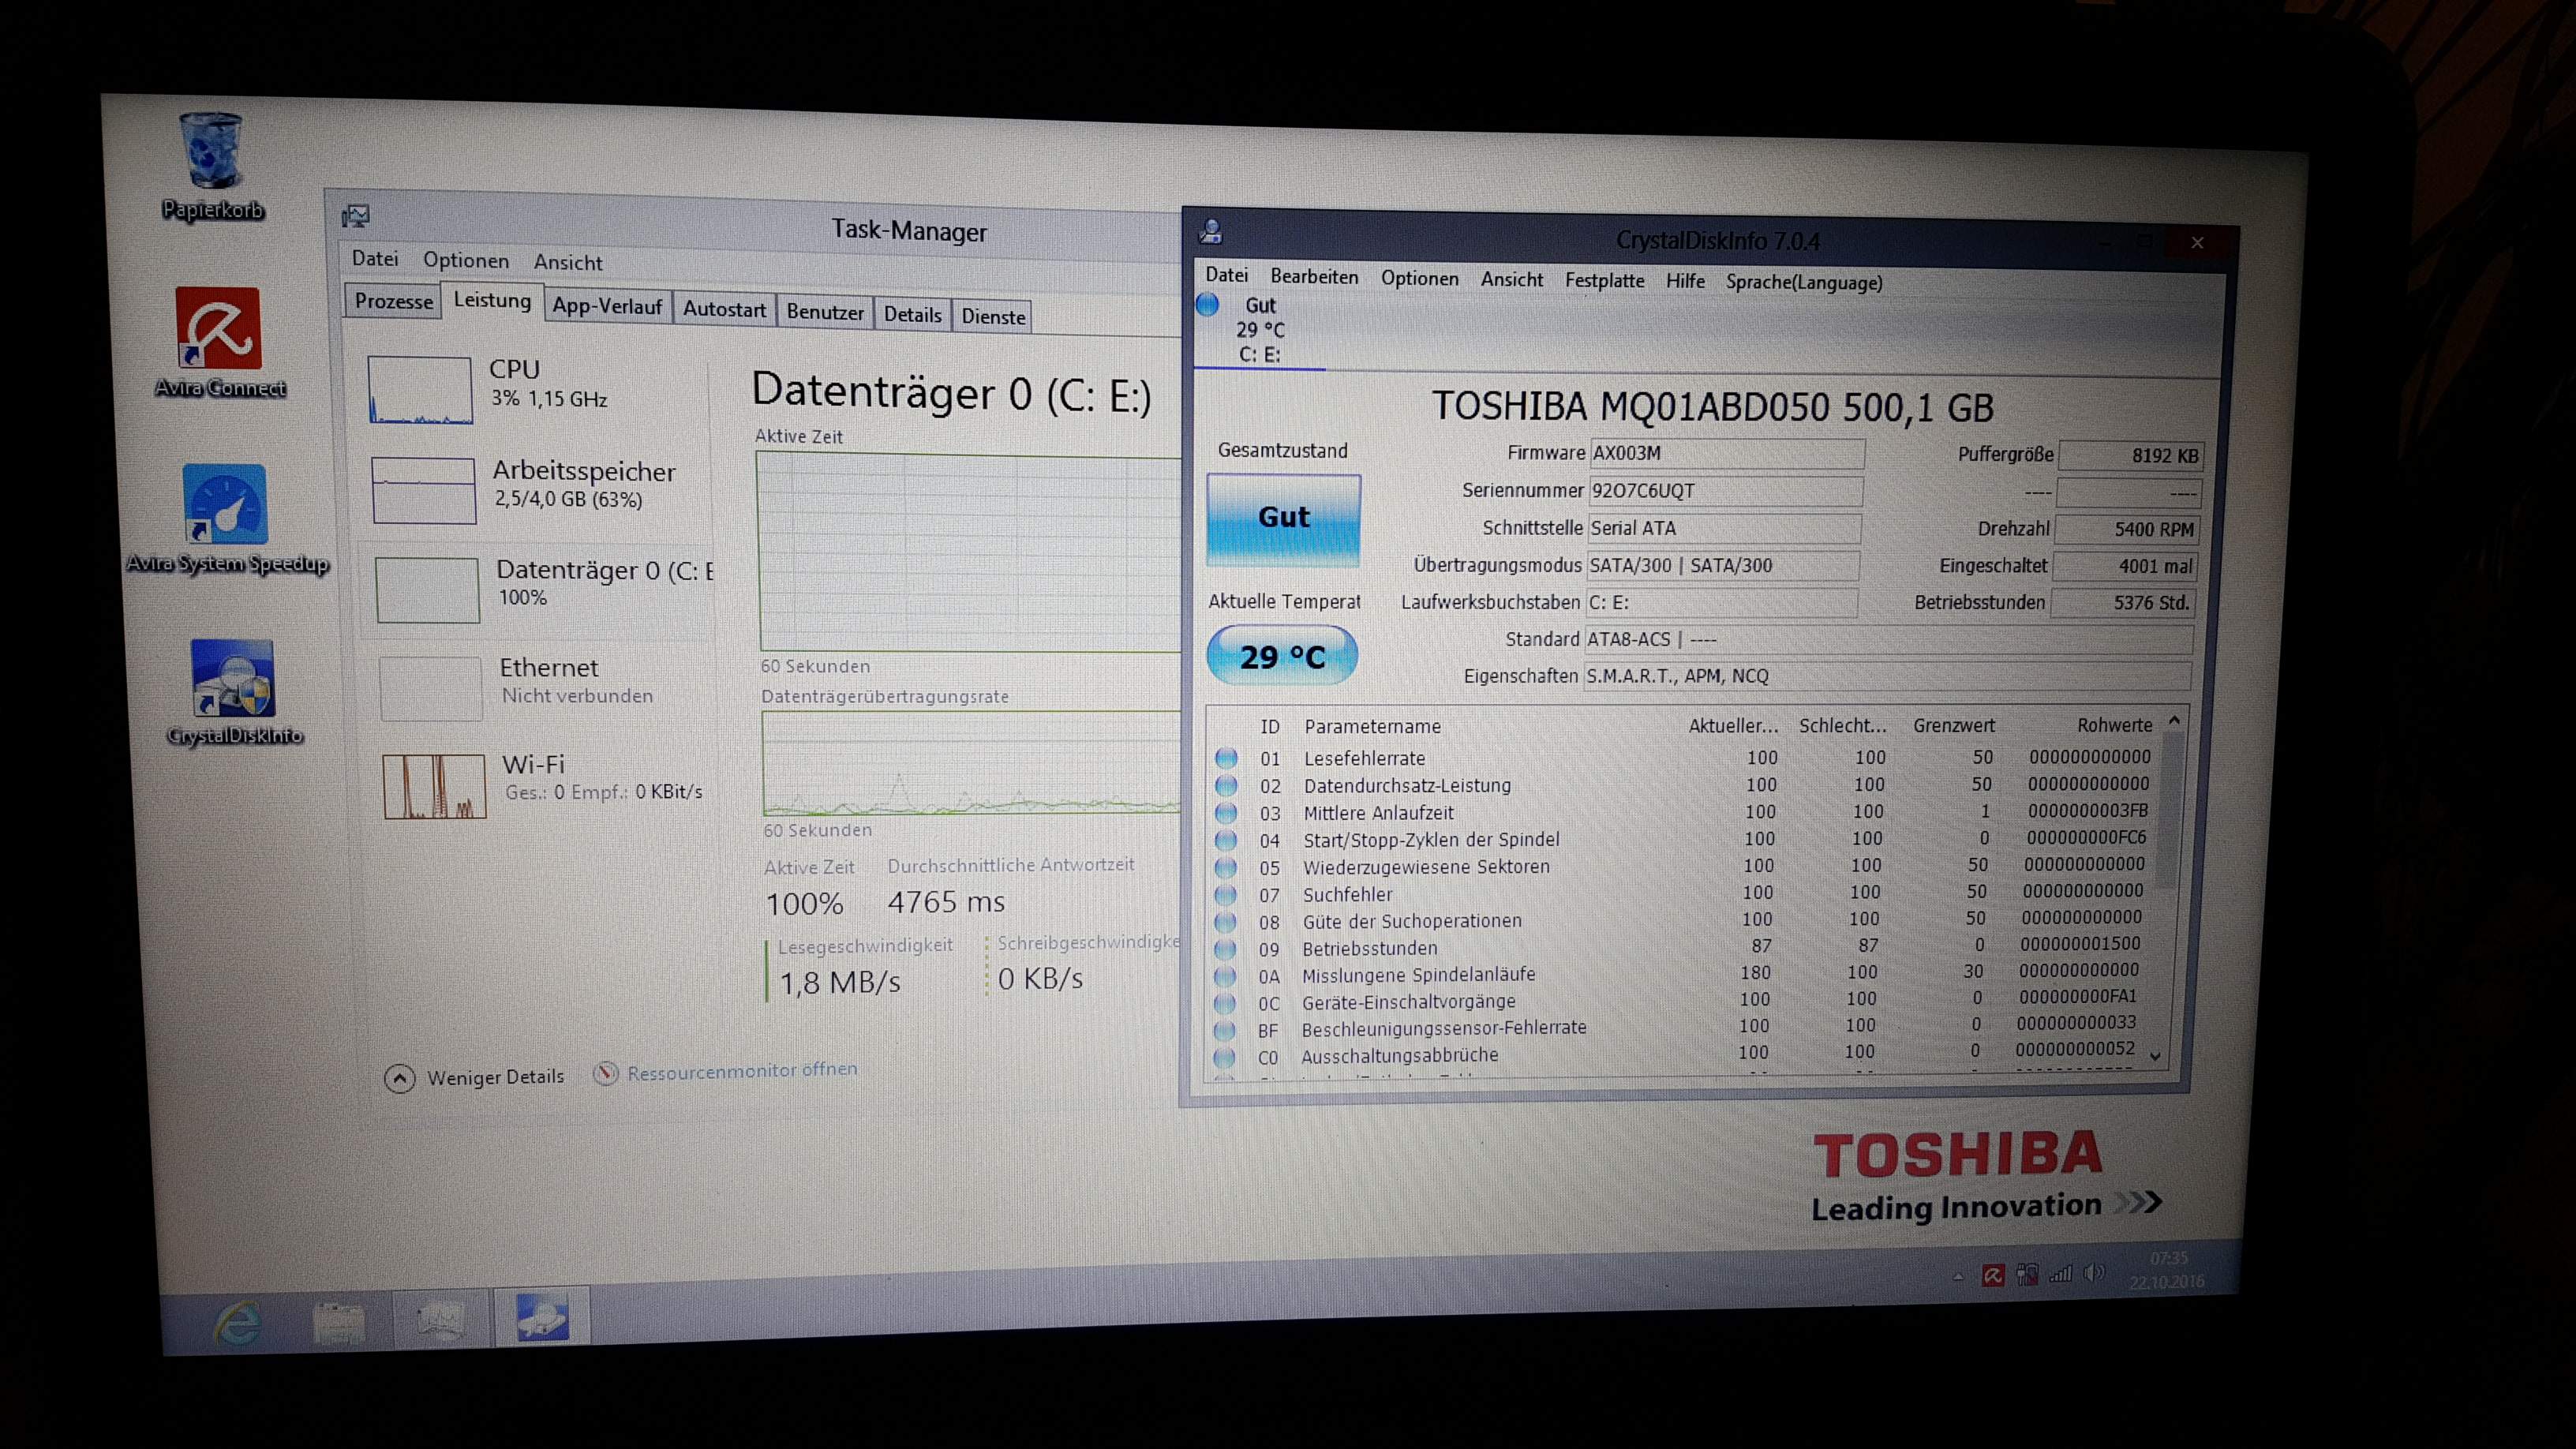Click Internet Explorer taskbar icon
2576x1449 pixels.
239,1322
